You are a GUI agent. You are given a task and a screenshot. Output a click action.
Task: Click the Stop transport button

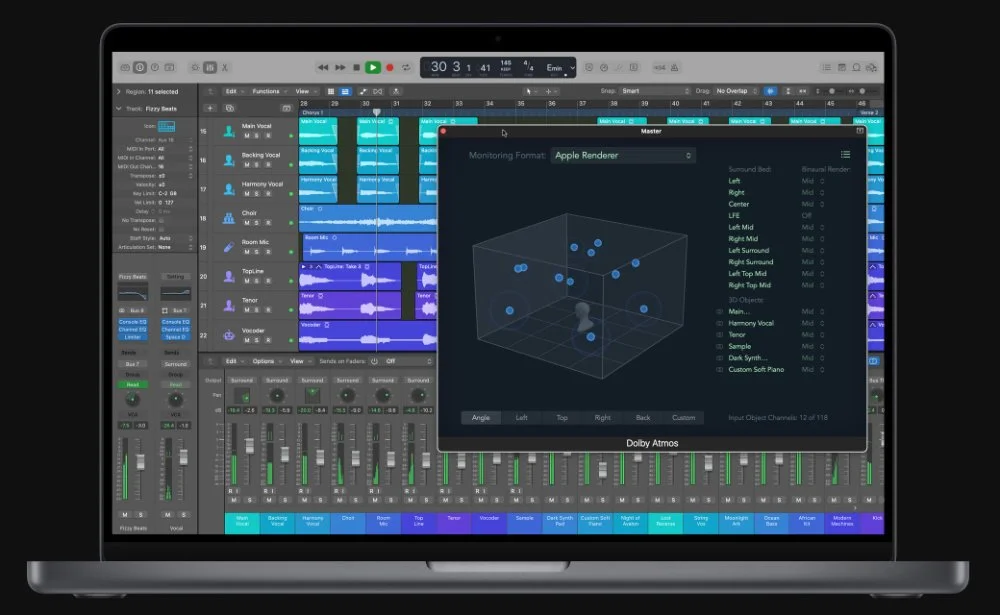pyautogui.click(x=357, y=67)
